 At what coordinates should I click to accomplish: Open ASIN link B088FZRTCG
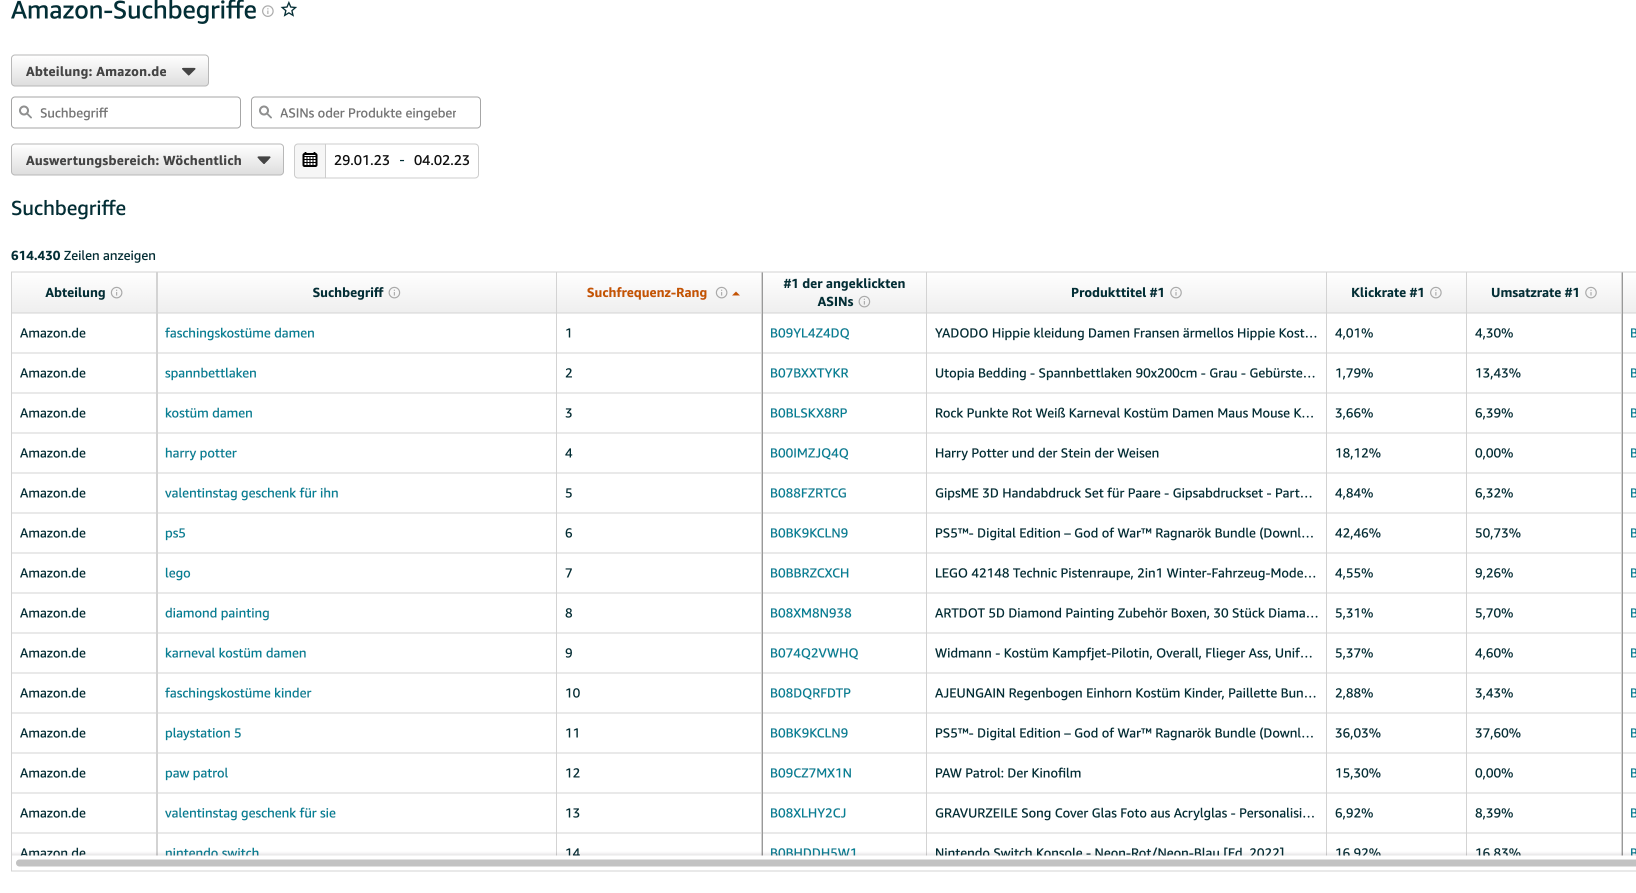[x=808, y=493]
